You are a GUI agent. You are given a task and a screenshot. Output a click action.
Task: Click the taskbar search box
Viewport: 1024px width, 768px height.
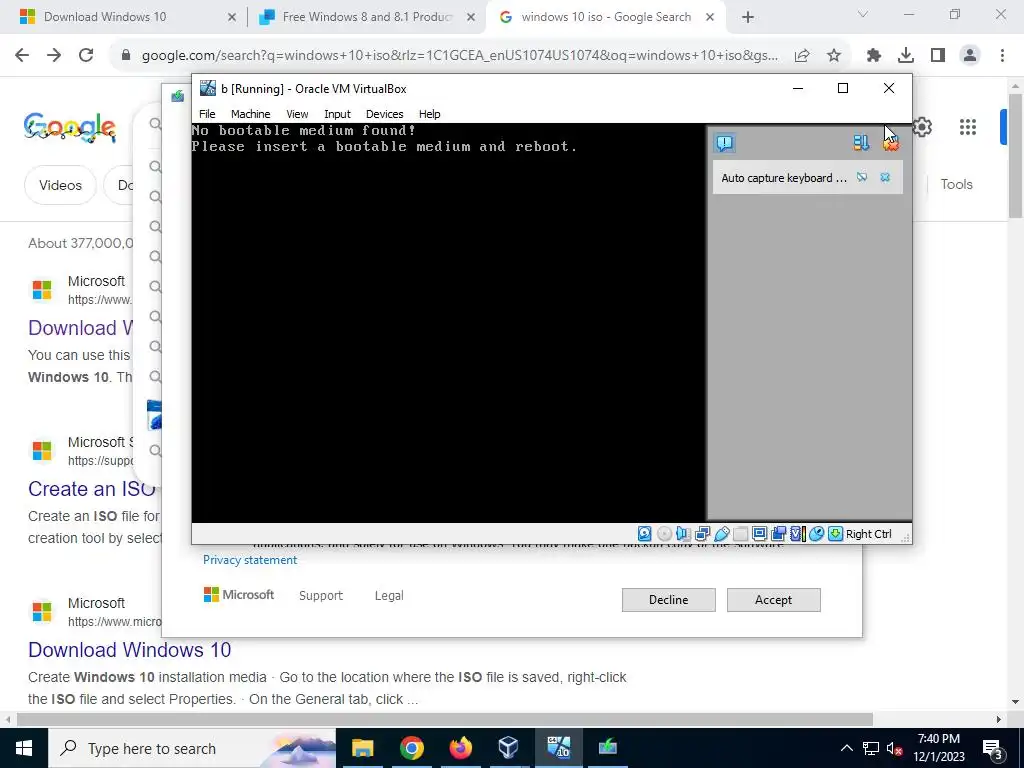[x=191, y=748]
